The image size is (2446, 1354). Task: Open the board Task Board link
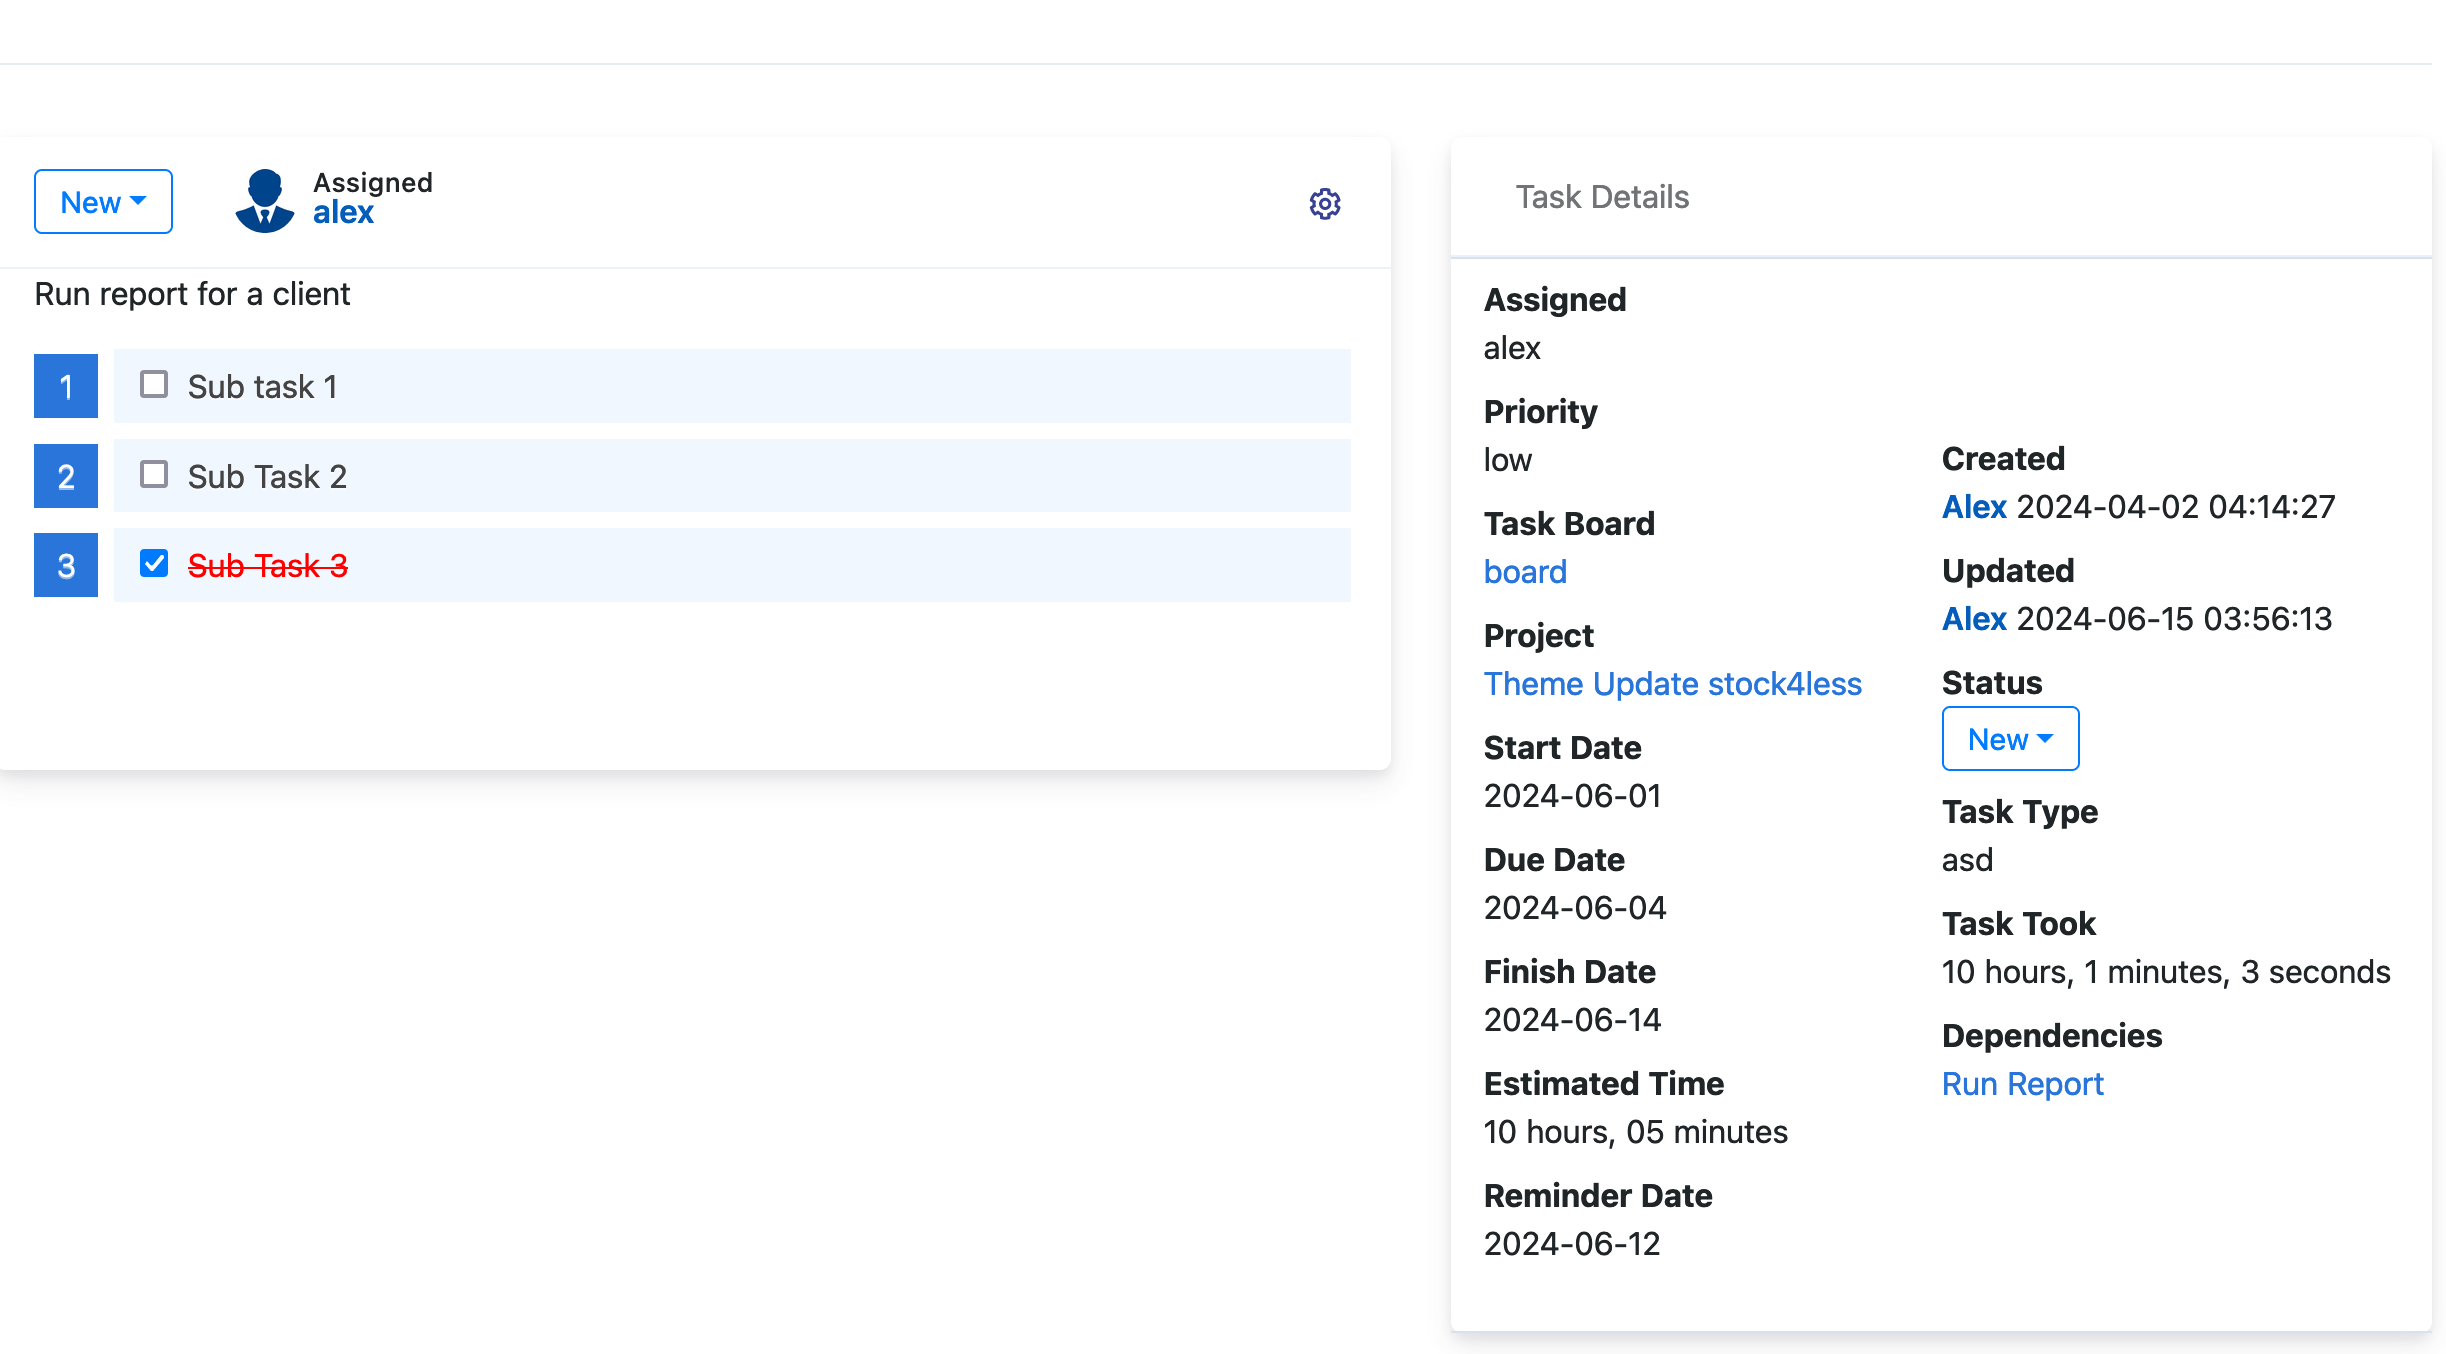pyautogui.click(x=1525, y=571)
